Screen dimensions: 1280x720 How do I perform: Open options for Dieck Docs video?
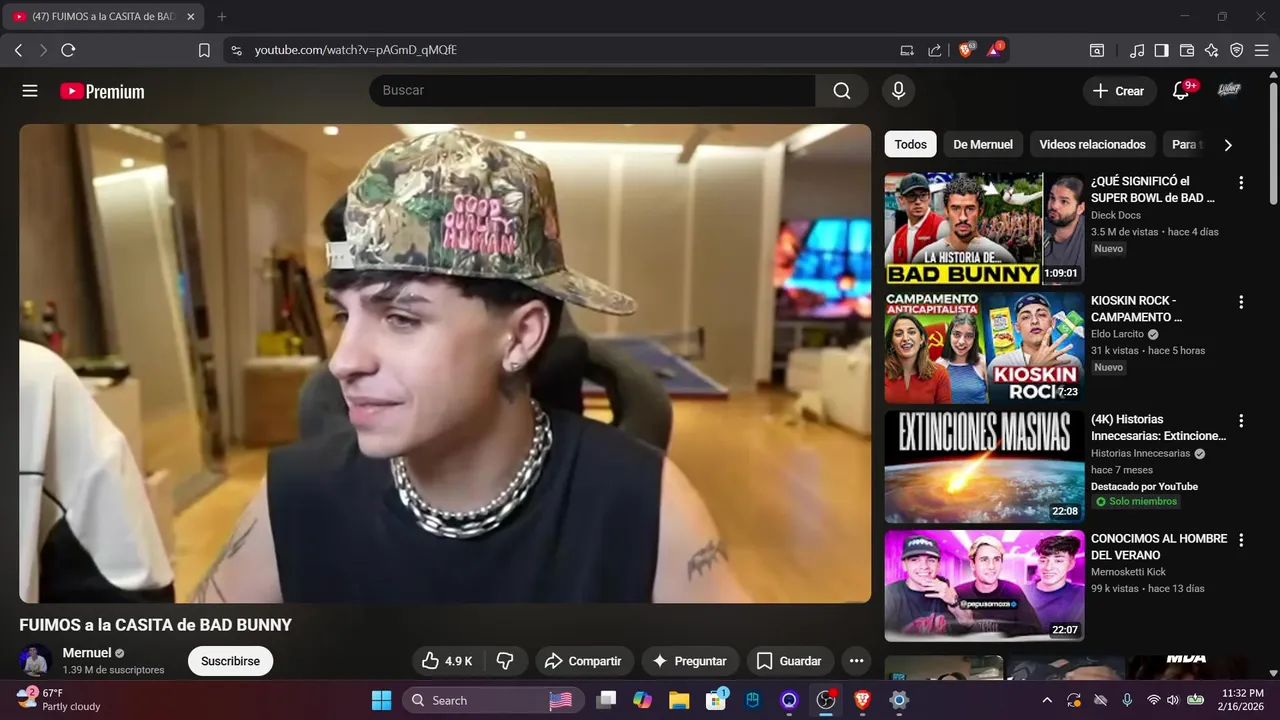(x=1241, y=183)
